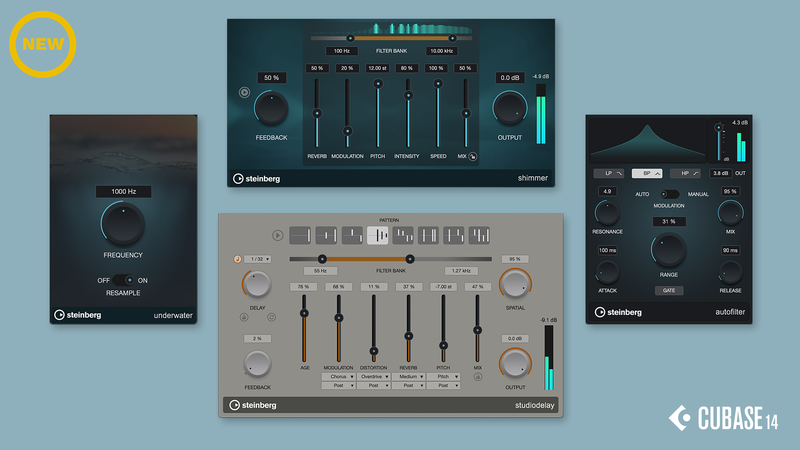Click the autofilter GATE button
The width and height of the screenshot is (800, 450).
[669, 290]
